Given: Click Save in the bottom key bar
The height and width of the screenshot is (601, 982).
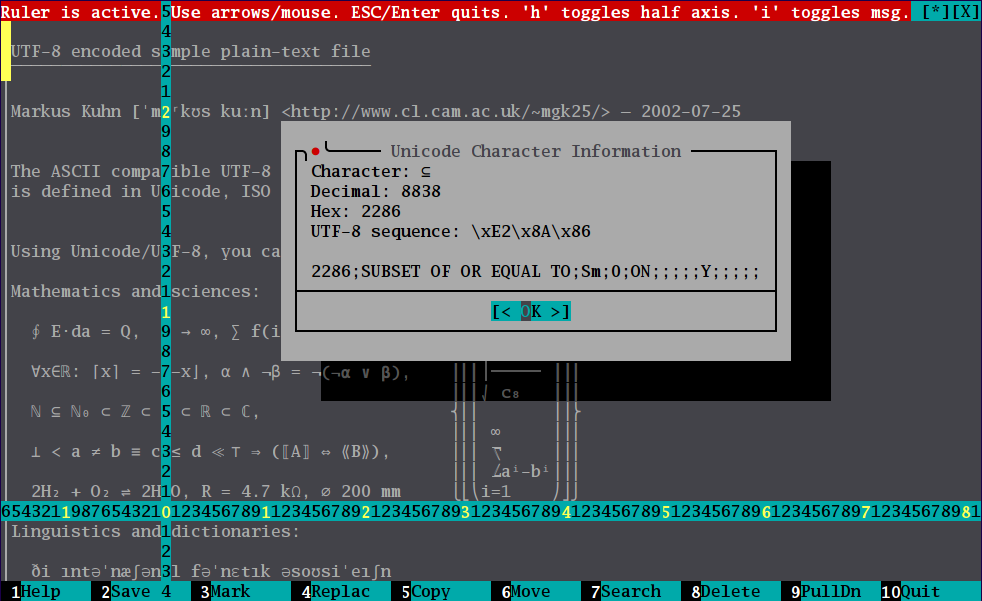Looking at the screenshot, I should coord(131,592).
